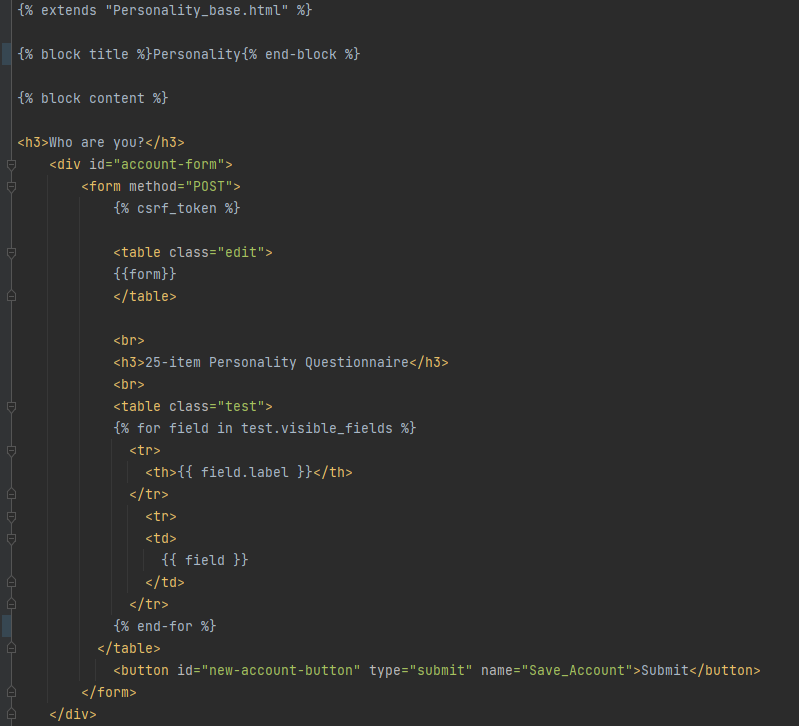Click the "edit" class value

pos(241,253)
